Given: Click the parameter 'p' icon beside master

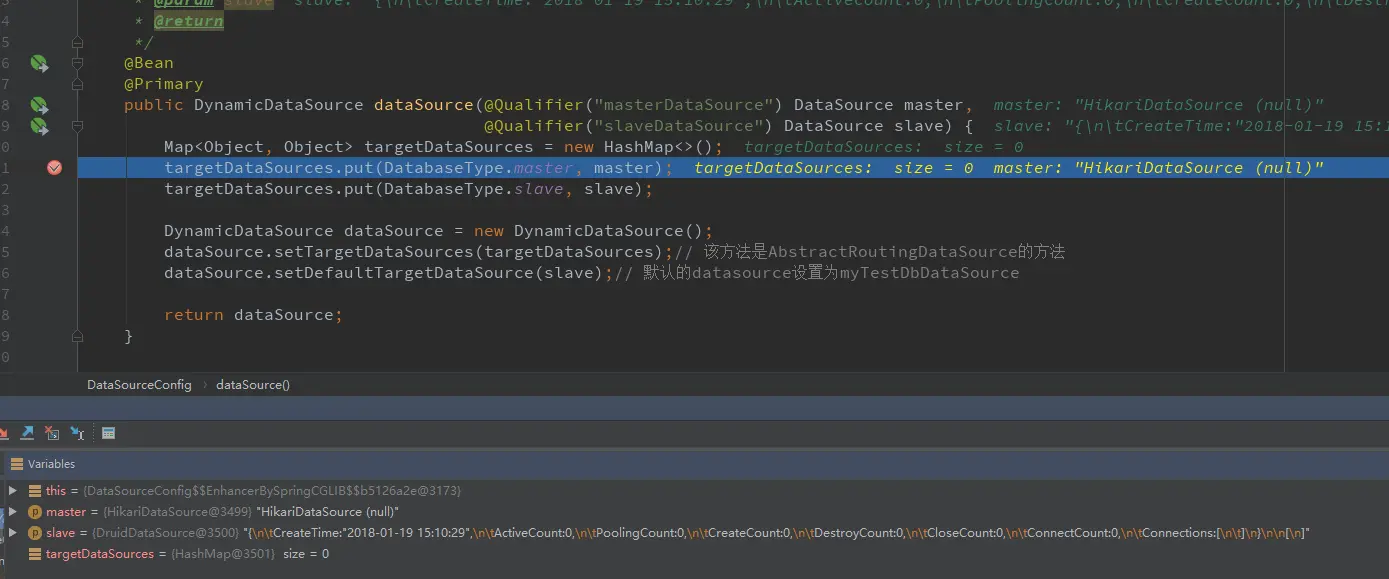Looking at the screenshot, I should coord(35,512).
